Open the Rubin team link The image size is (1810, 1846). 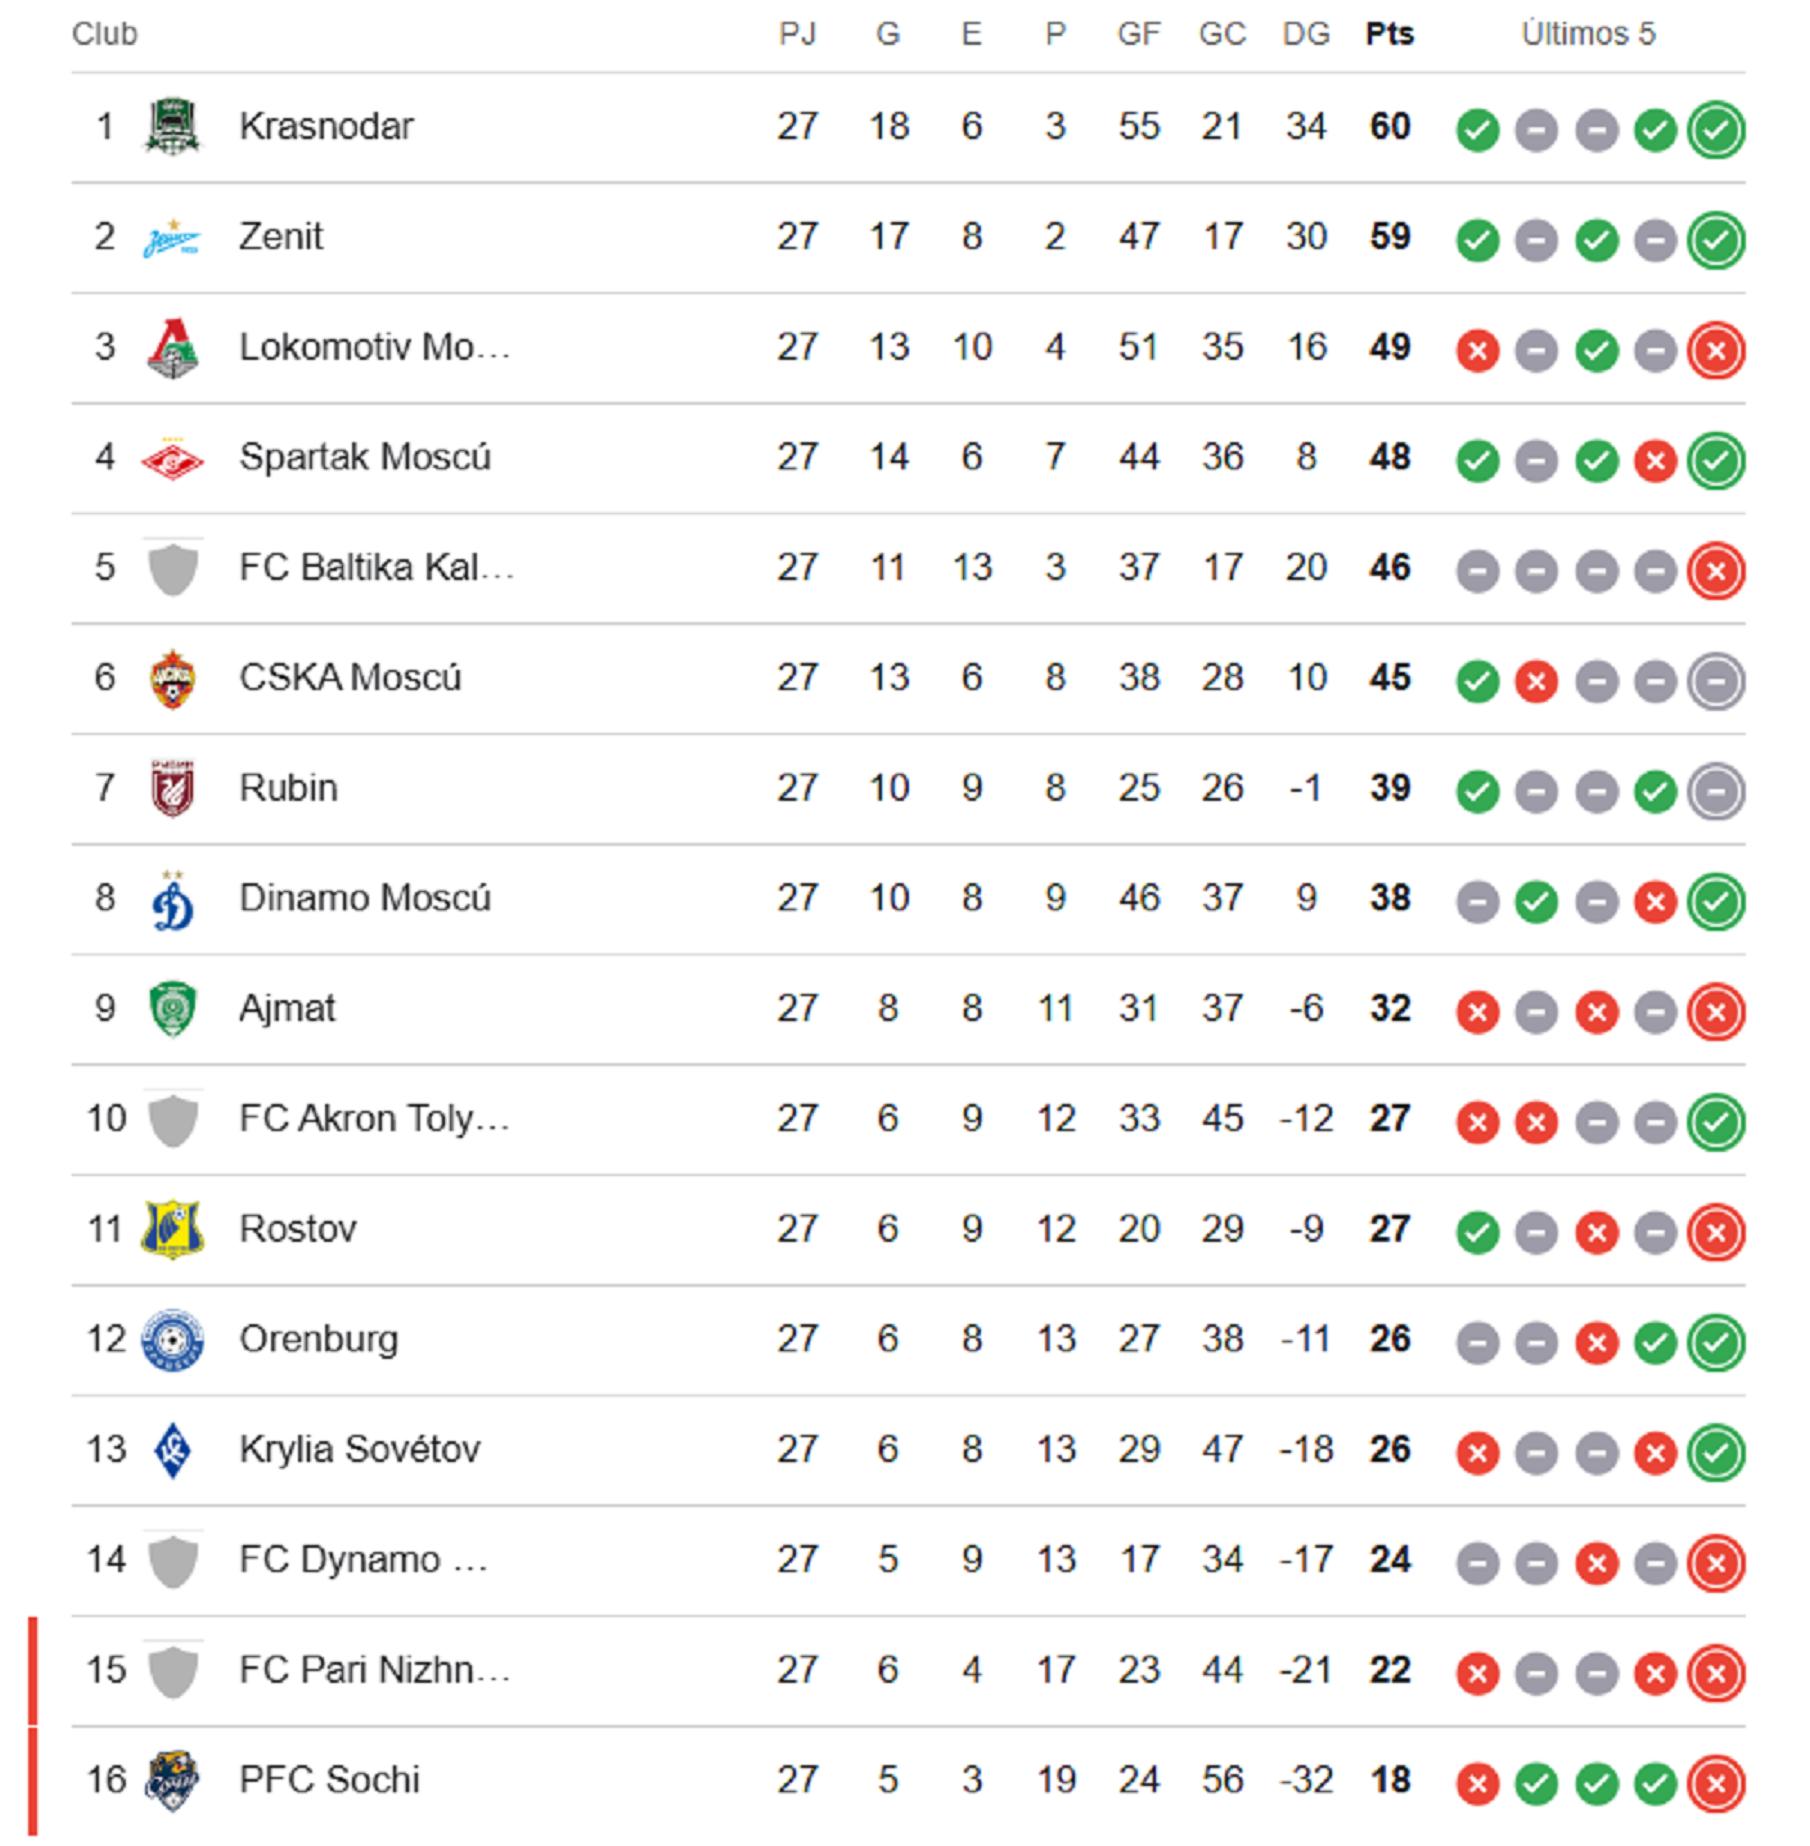point(288,788)
